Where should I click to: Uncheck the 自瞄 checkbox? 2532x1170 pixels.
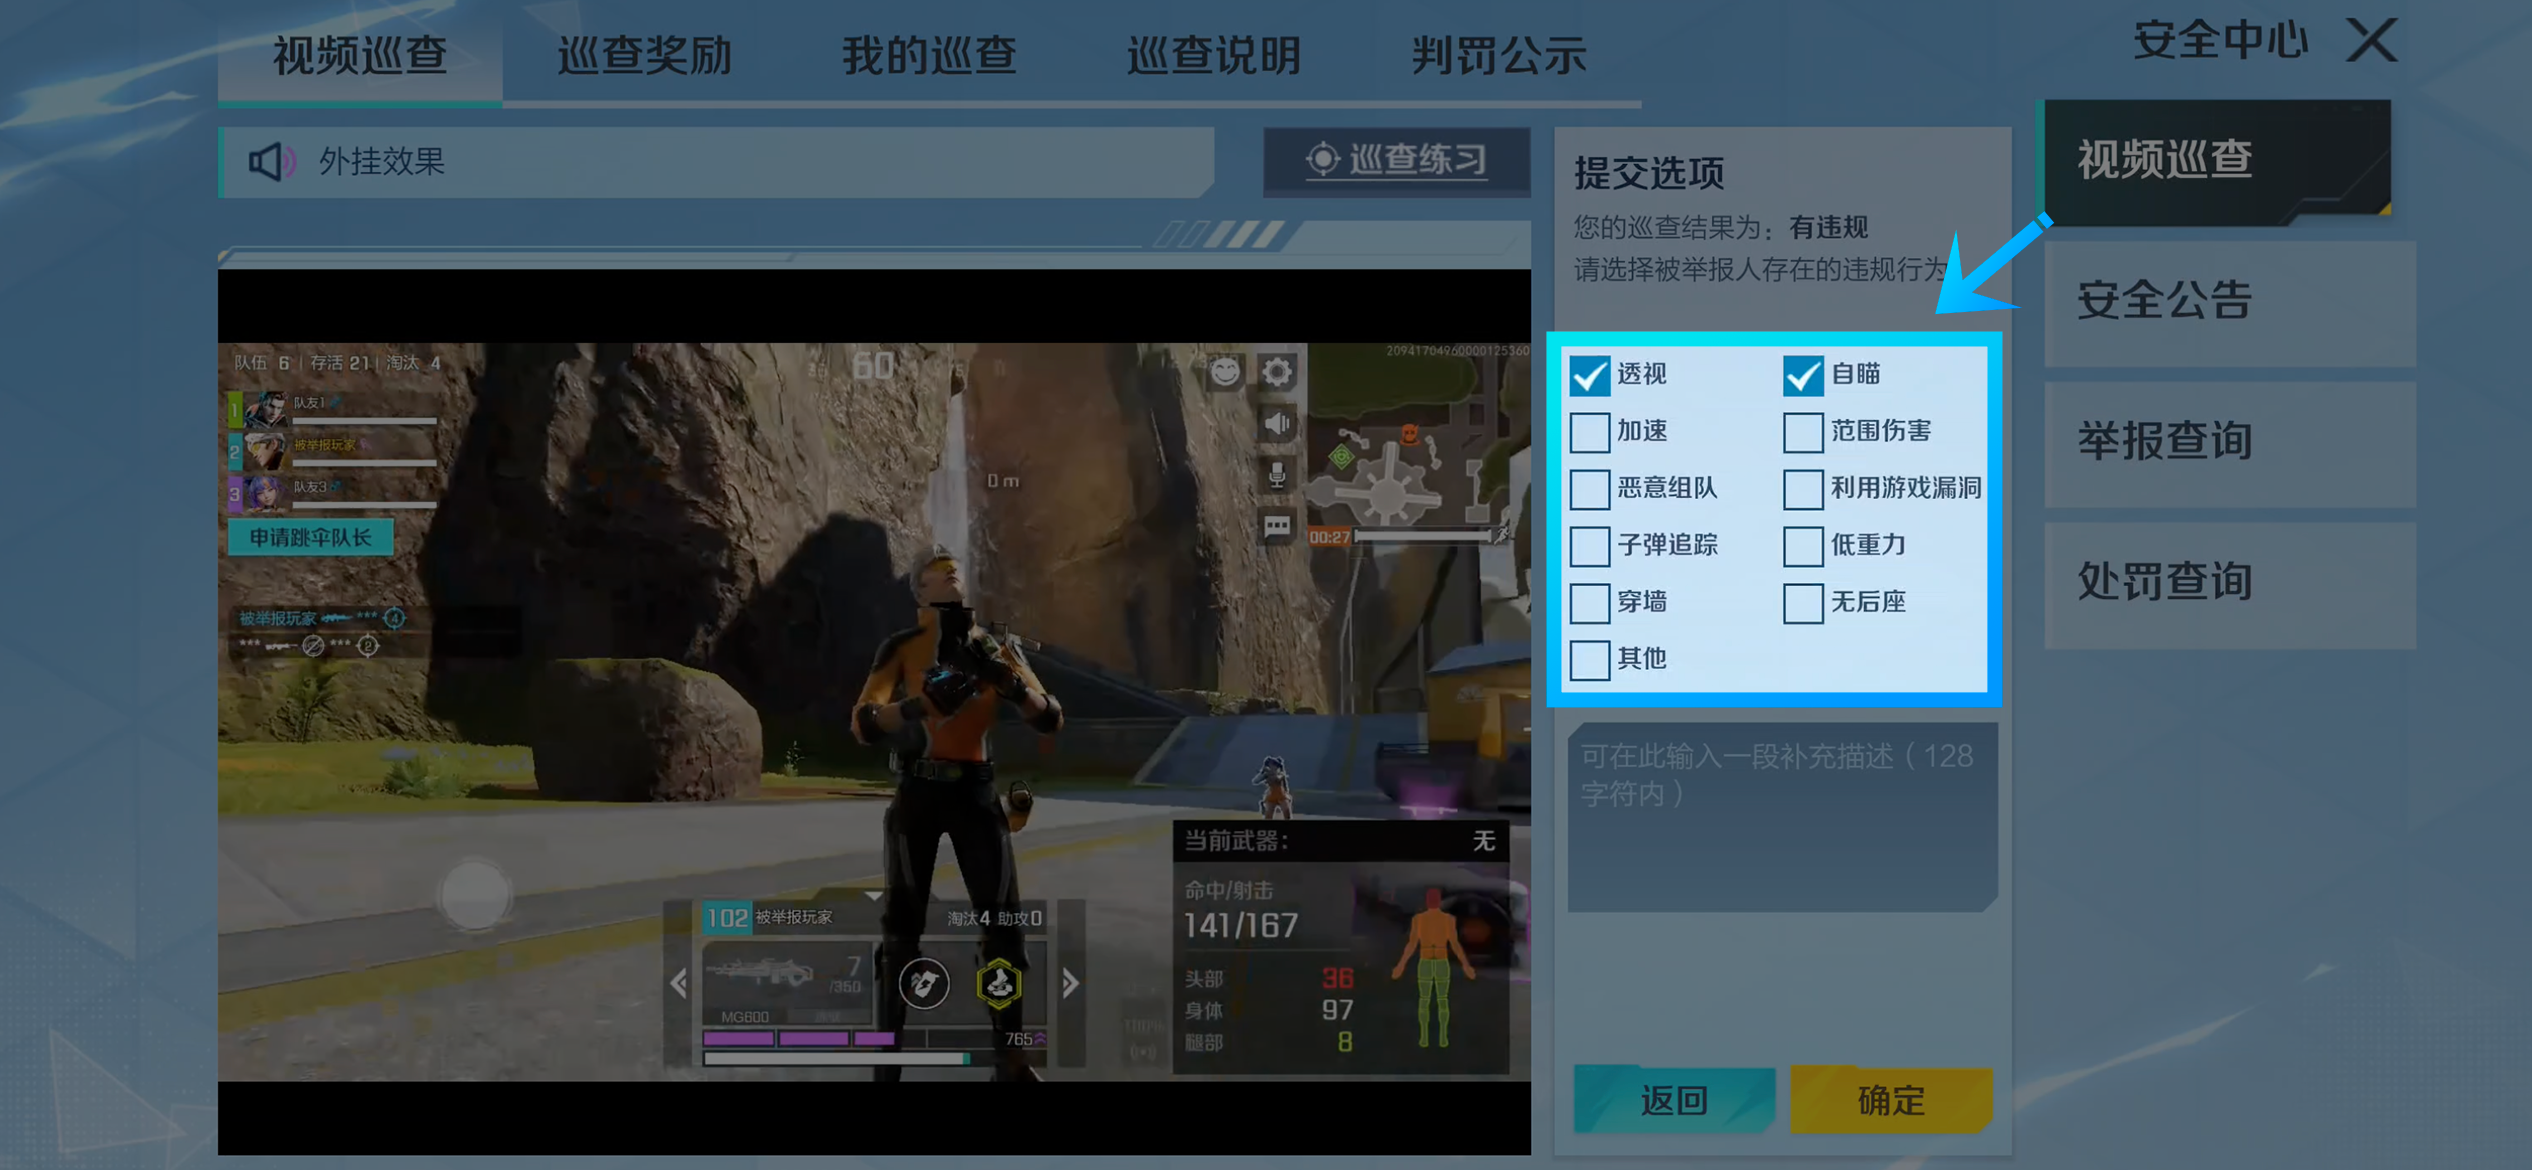tap(1803, 375)
